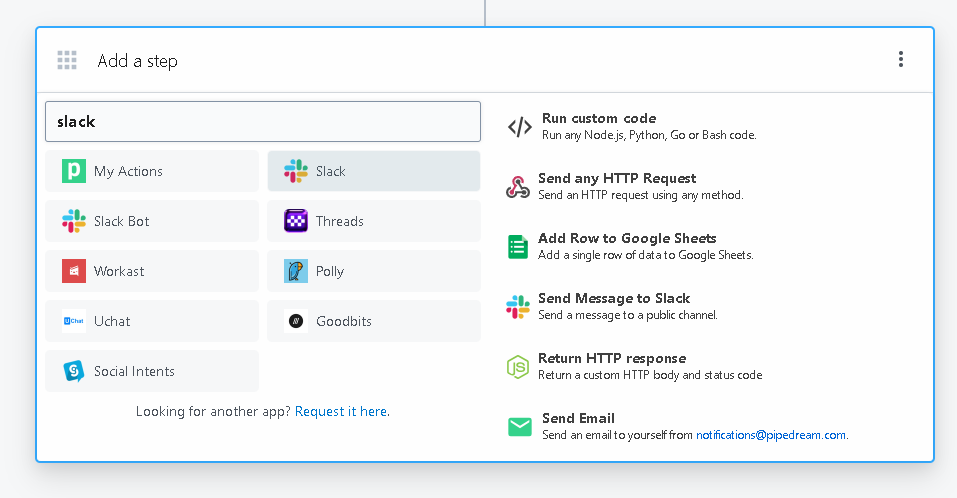Choose the Slack Bot label
This screenshot has width=957, height=498.
point(121,222)
